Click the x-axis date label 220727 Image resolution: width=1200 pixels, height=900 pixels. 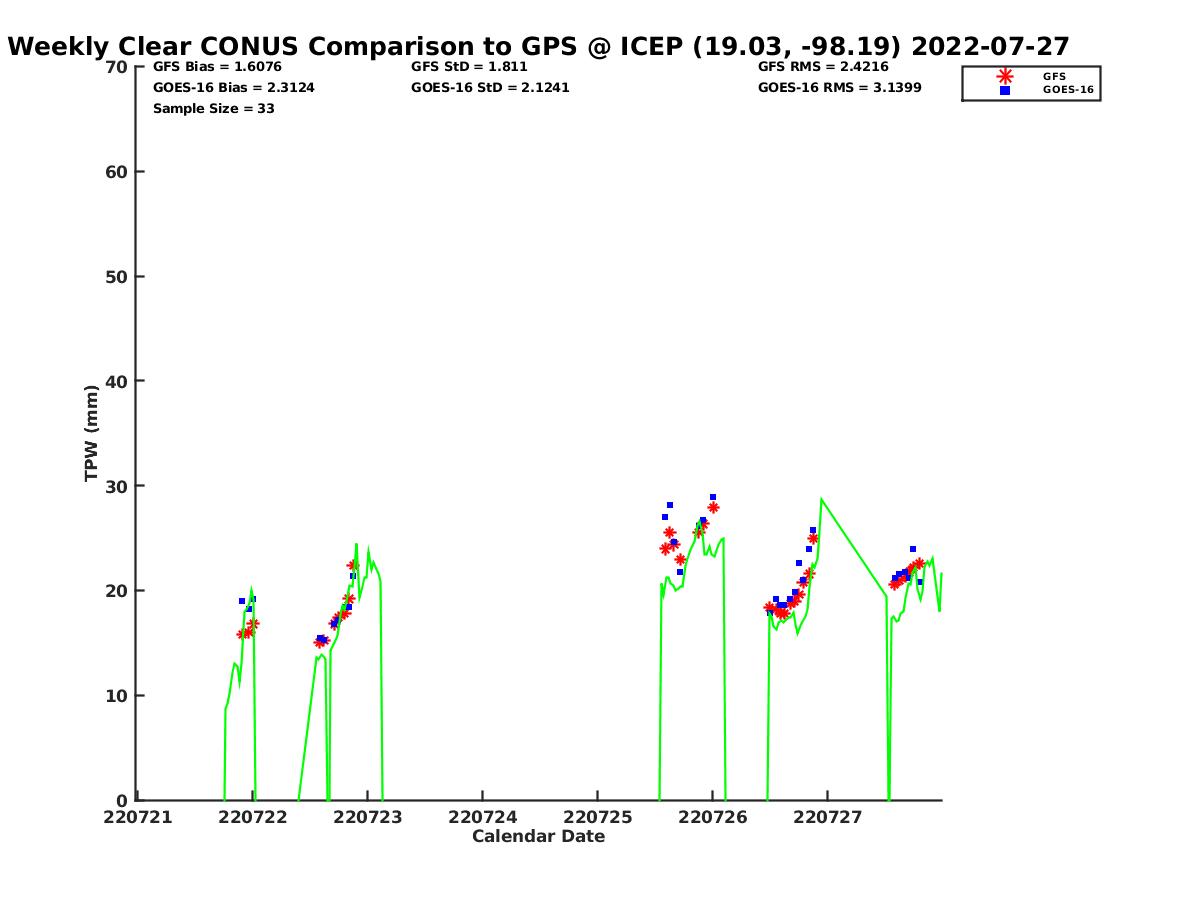[x=828, y=817]
